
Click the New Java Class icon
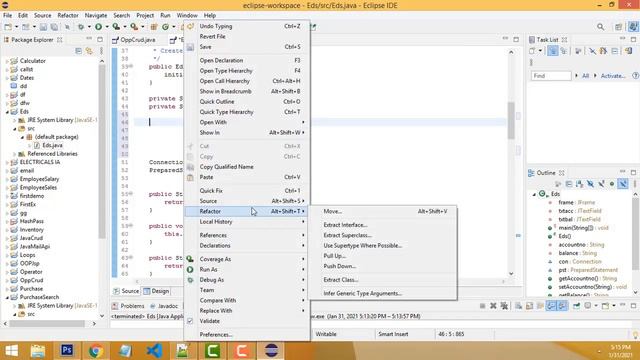tap(165, 27)
